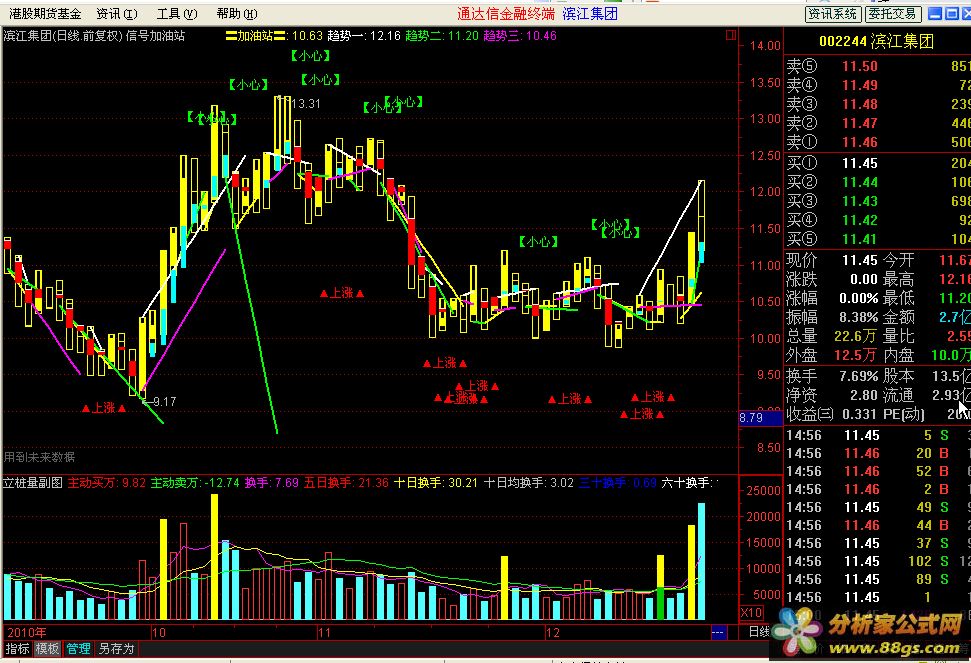Select the 十日换手 30.21 indicator value

436,483
